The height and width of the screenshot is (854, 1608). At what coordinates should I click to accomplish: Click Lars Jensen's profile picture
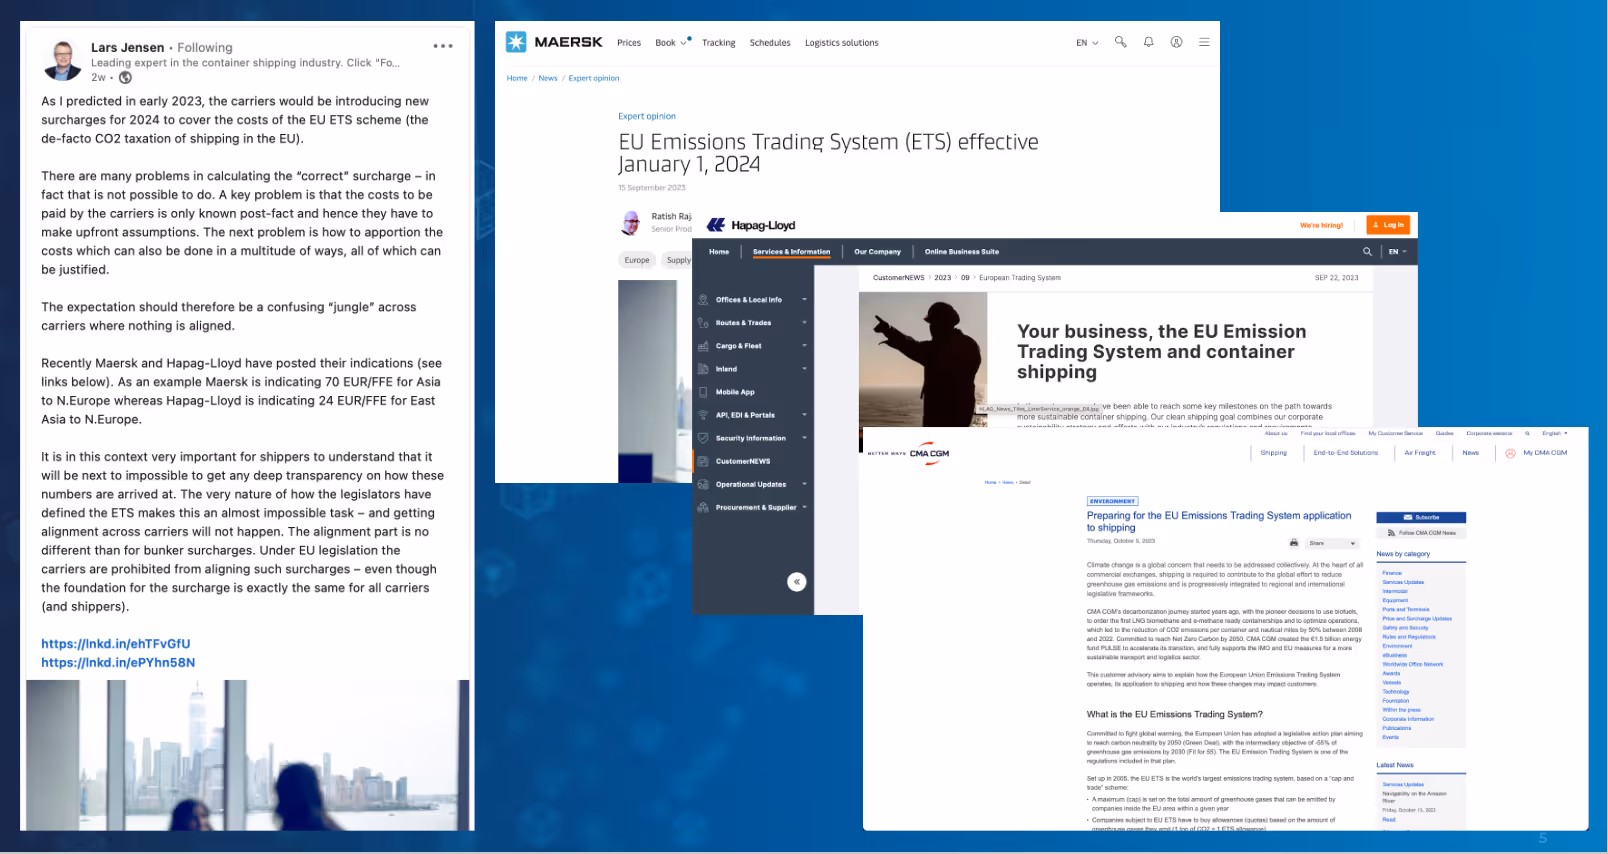tap(63, 61)
